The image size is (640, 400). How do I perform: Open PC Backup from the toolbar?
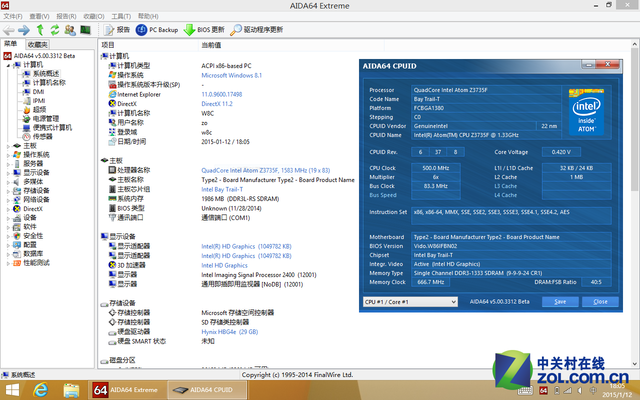click(x=157, y=30)
